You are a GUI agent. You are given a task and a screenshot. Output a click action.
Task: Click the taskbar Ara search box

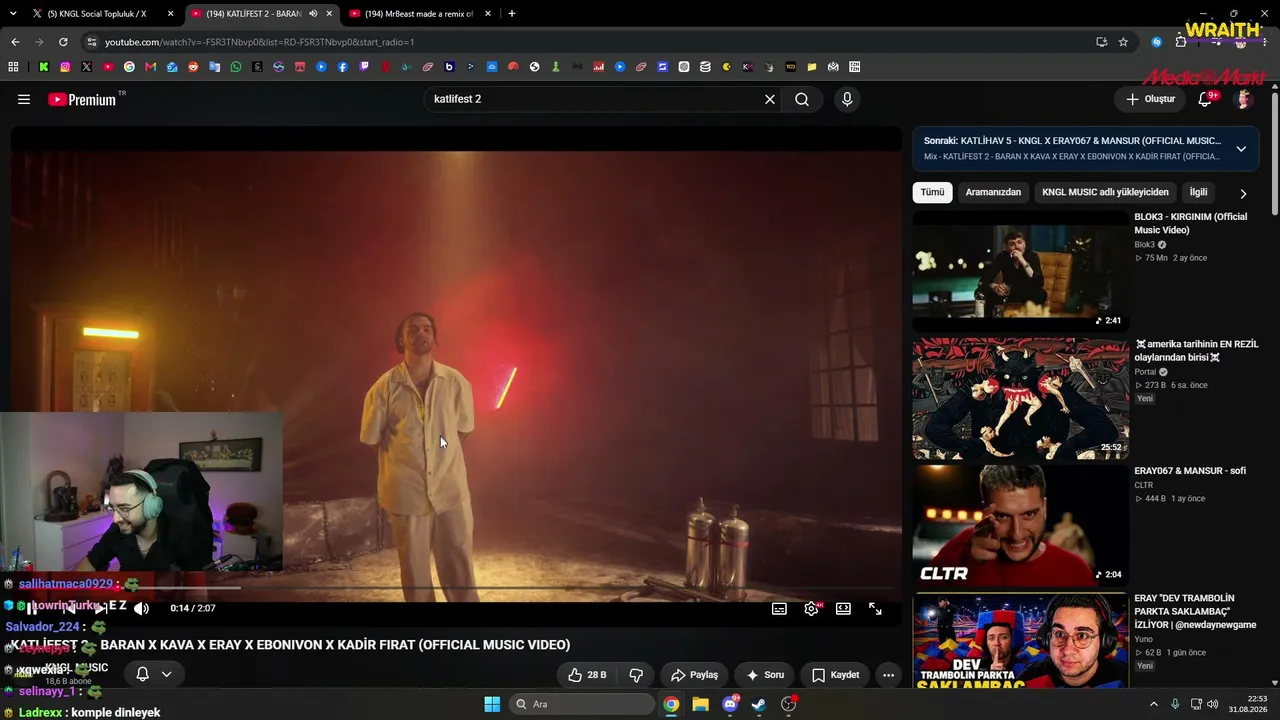581,704
